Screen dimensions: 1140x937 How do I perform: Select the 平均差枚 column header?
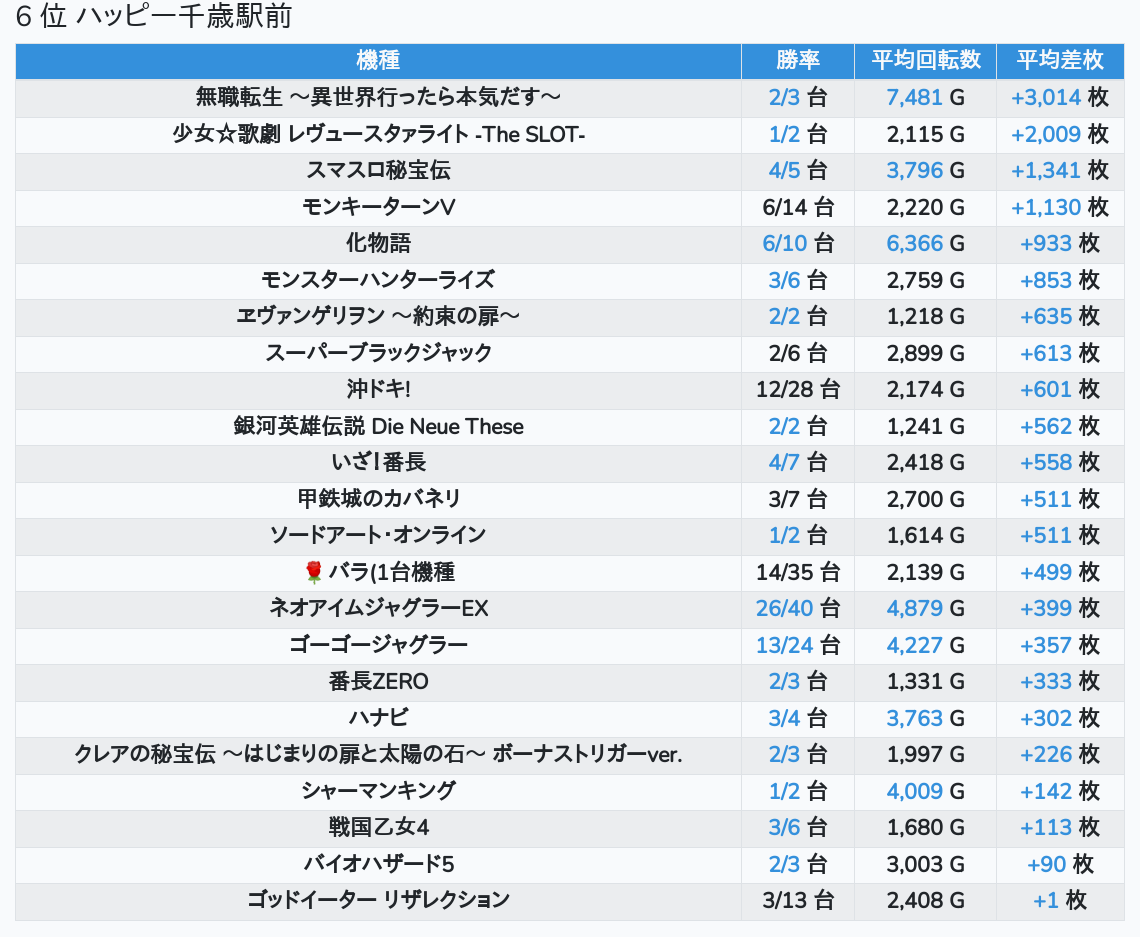coord(1060,60)
